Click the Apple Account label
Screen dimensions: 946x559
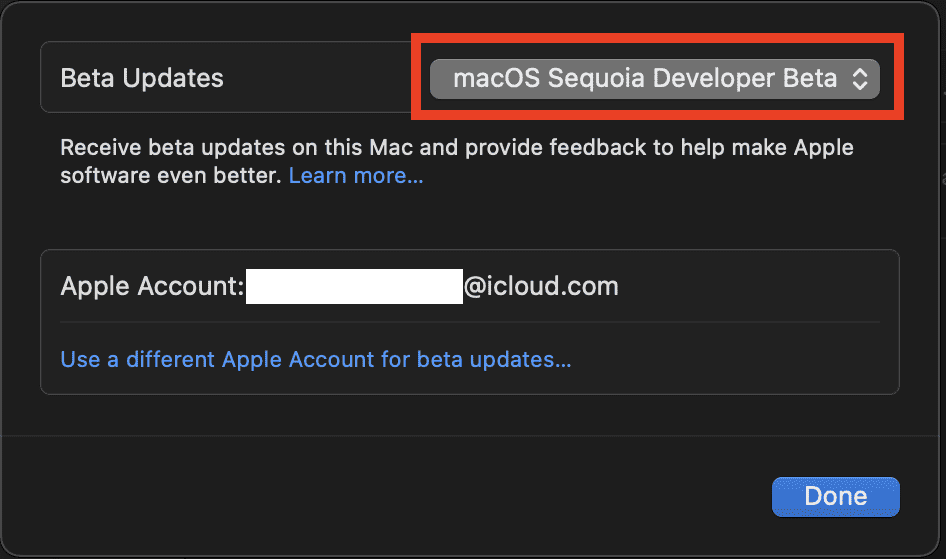point(152,287)
